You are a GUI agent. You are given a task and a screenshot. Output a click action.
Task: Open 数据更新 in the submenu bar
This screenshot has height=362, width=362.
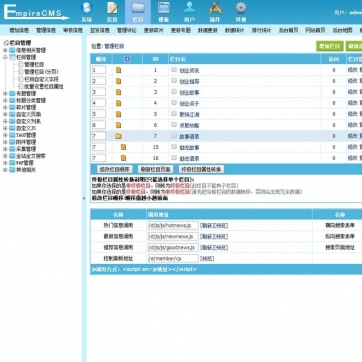(208, 30)
